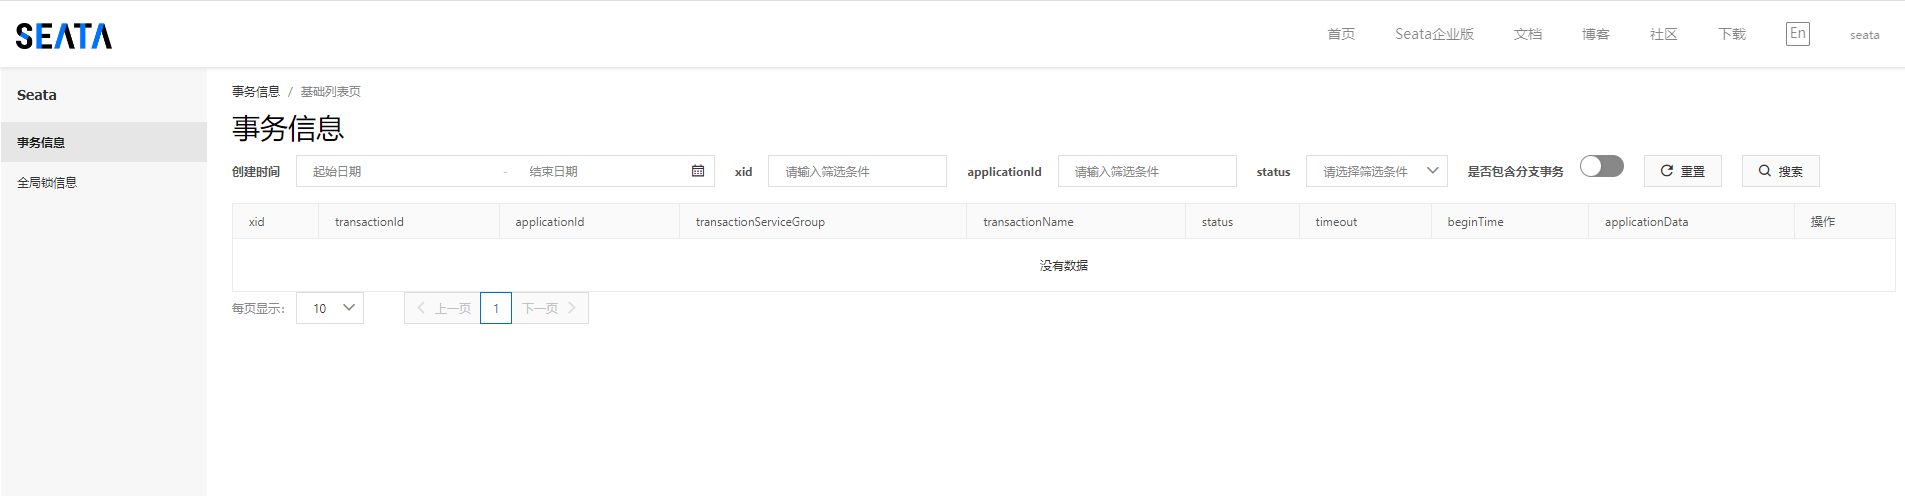
Task: Open 全局锁信息 in the sidebar
Action: pyautogui.click(x=47, y=183)
